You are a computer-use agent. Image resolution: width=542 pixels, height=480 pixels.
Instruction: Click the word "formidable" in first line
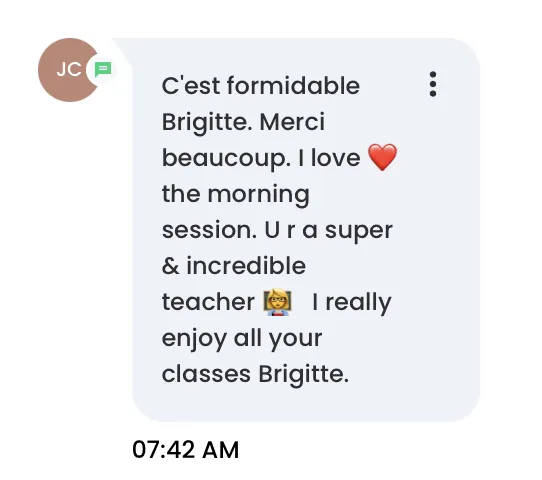[293, 86]
